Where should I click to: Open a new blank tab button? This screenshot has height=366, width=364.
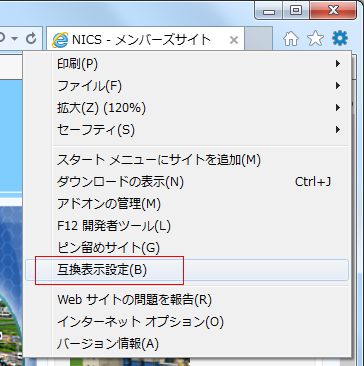click(258, 39)
